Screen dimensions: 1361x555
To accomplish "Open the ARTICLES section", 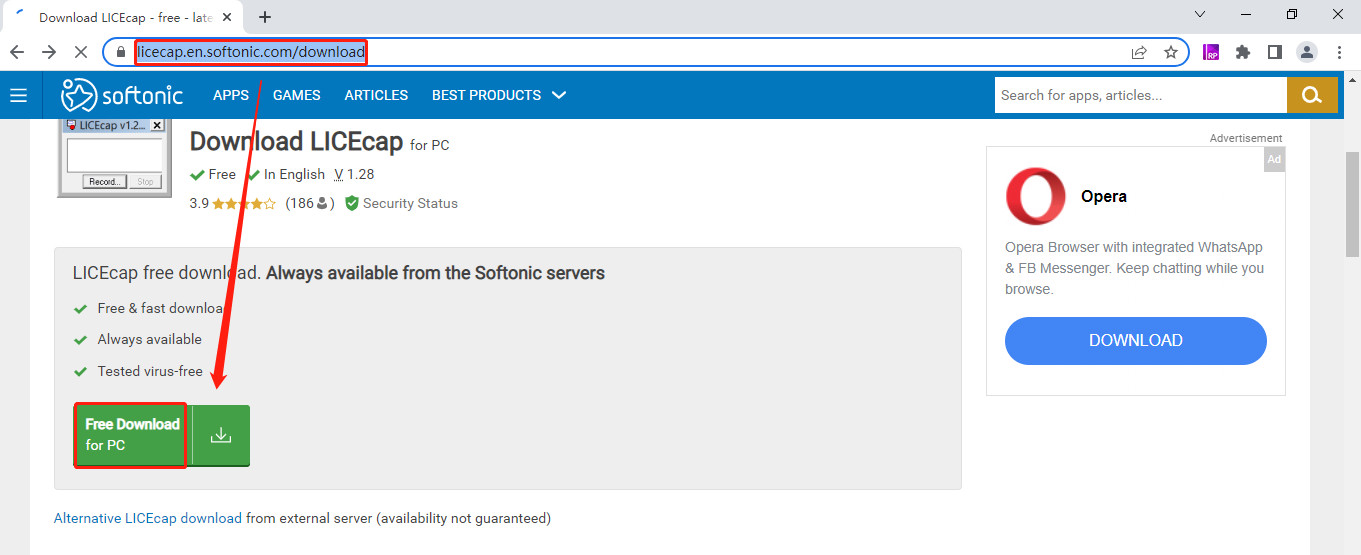I will (376, 95).
